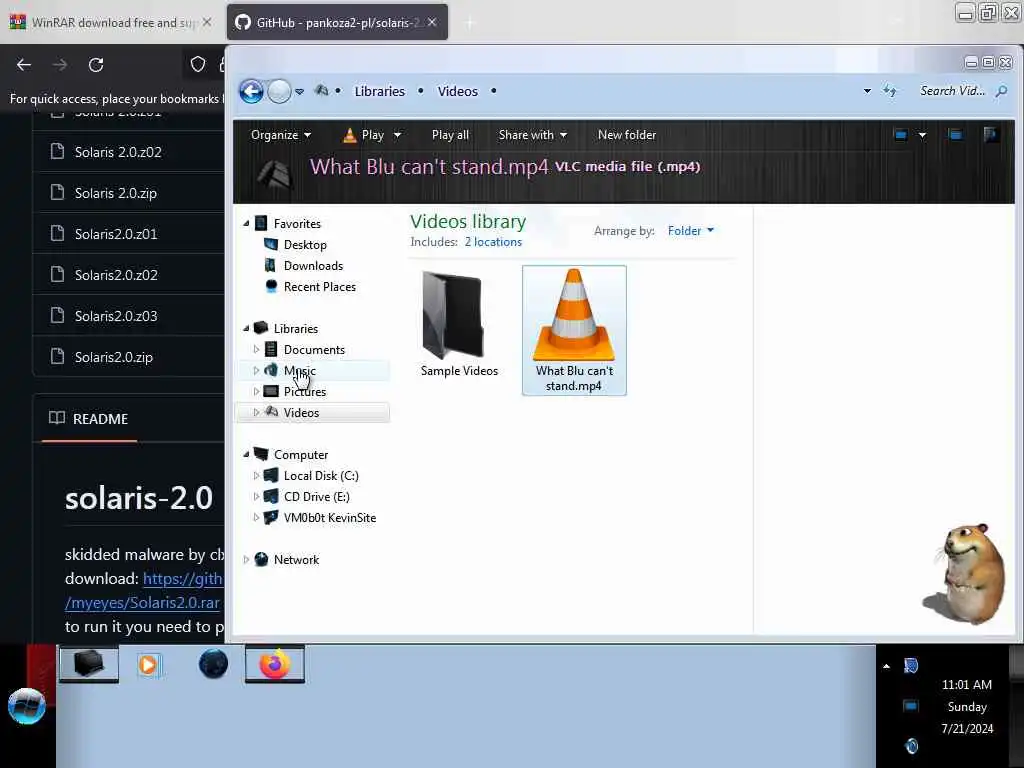Collapse the Libraries tree section
Viewport: 1024px width, 768px height.
246,329
